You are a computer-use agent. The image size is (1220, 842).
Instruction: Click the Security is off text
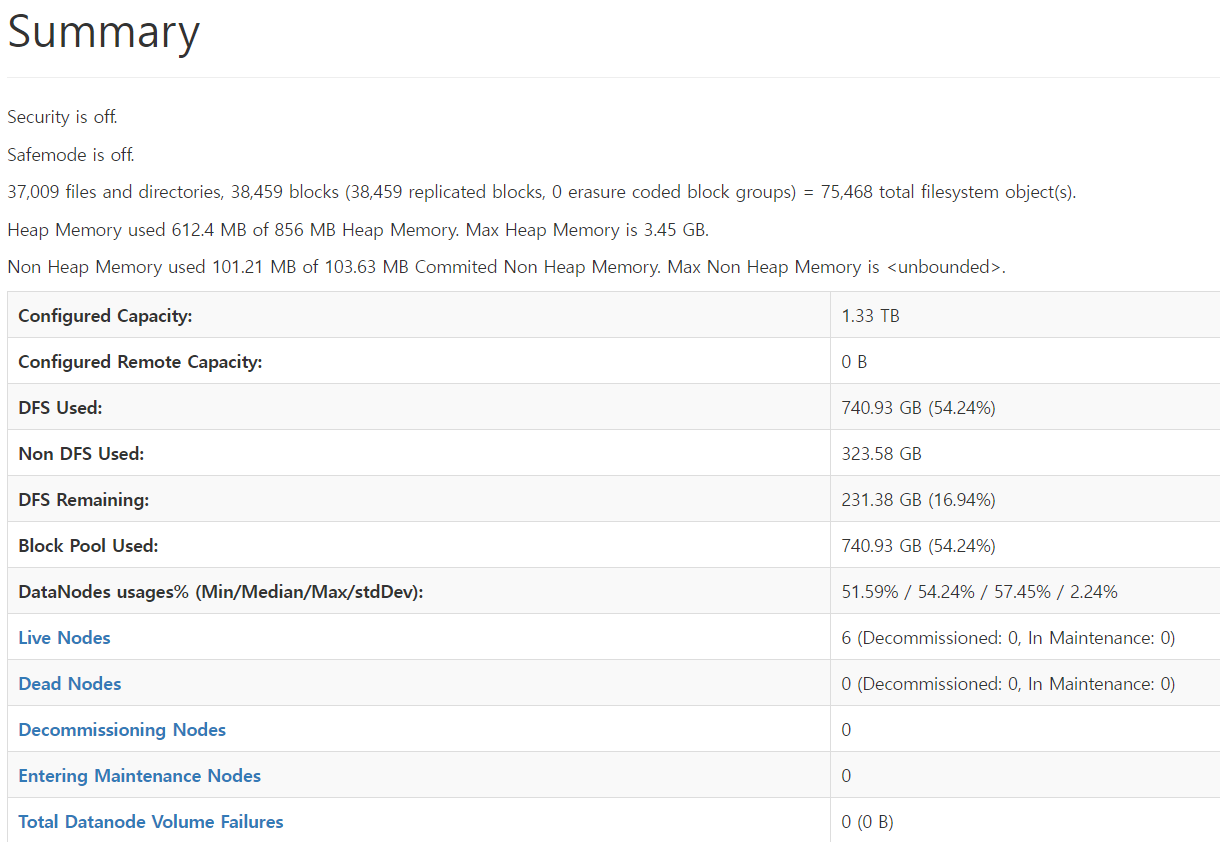(61, 116)
